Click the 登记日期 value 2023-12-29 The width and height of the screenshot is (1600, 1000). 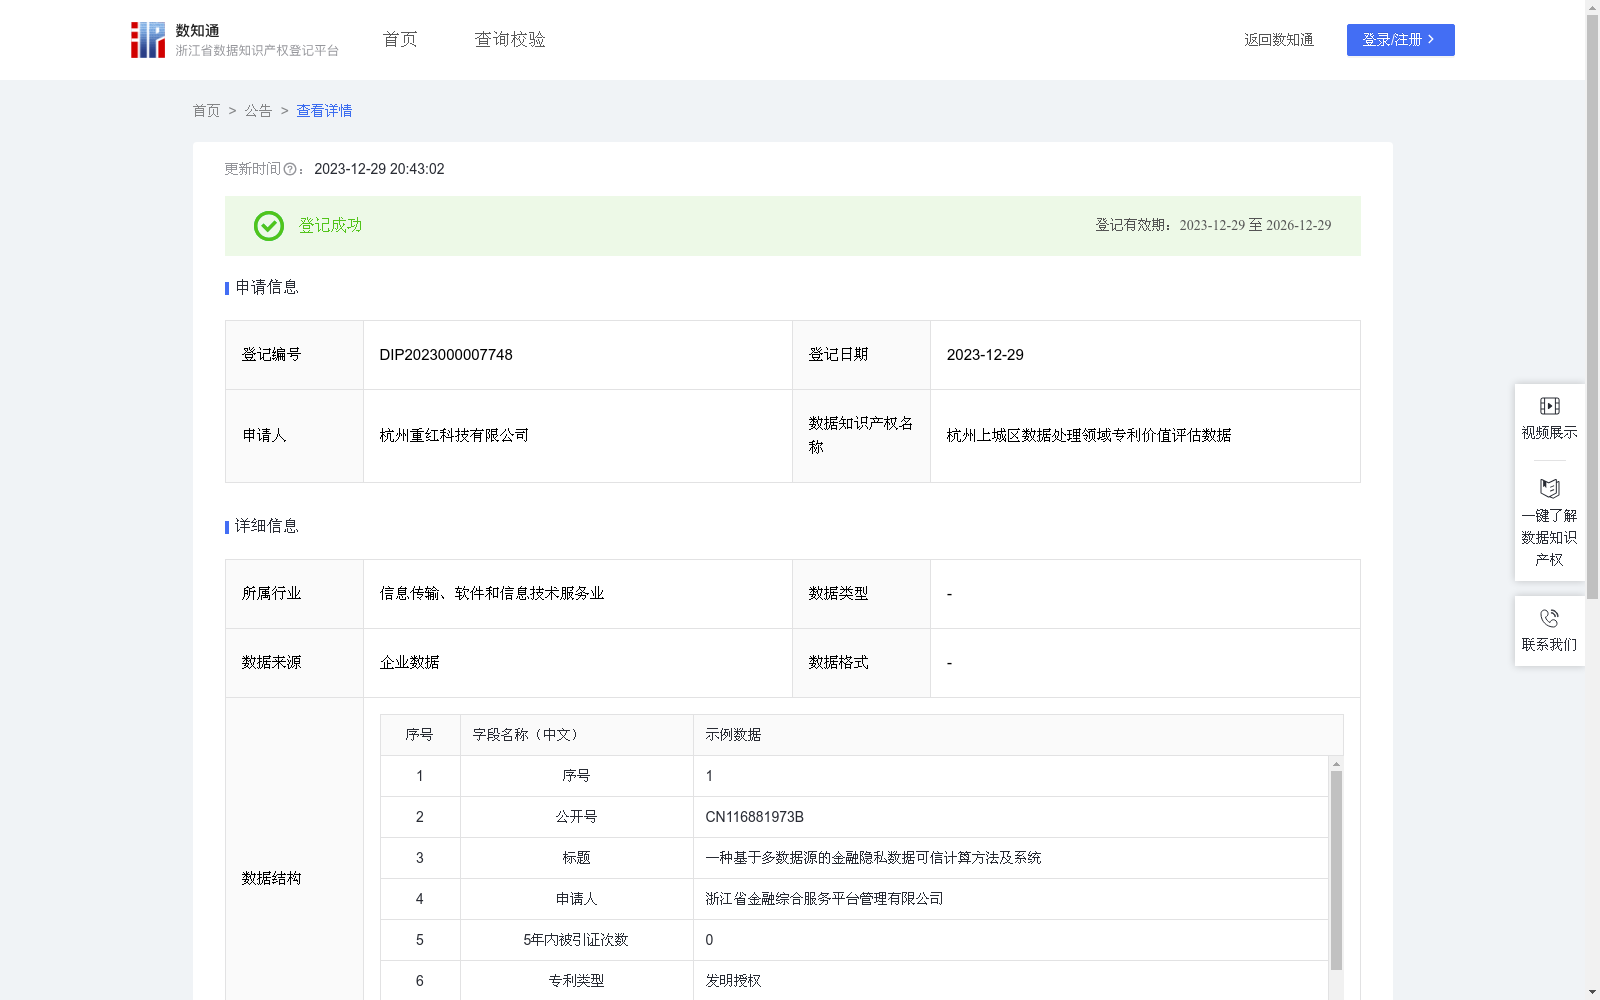[985, 355]
